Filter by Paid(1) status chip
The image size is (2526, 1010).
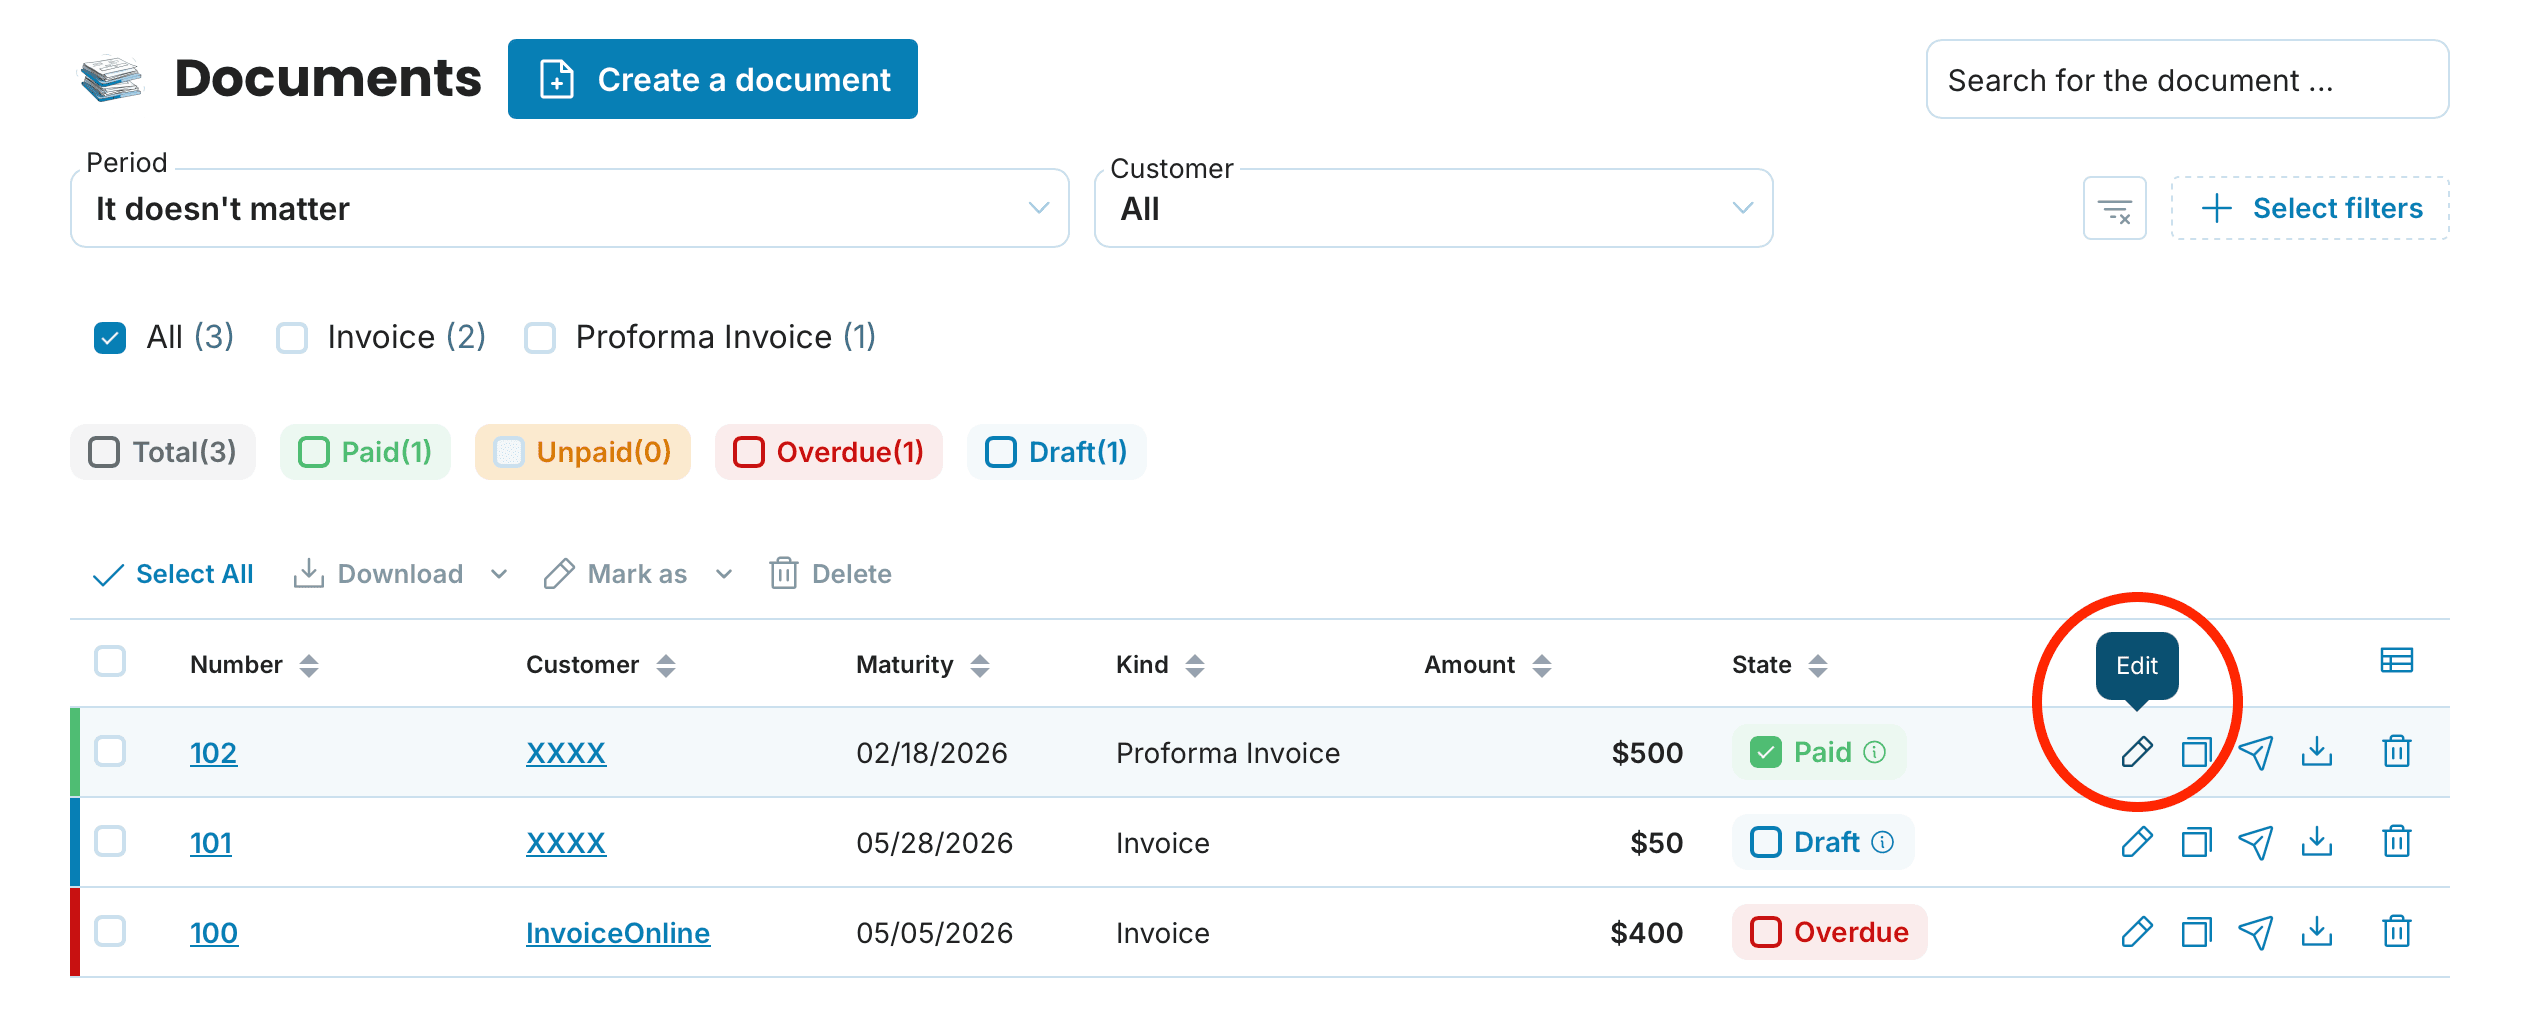click(365, 452)
